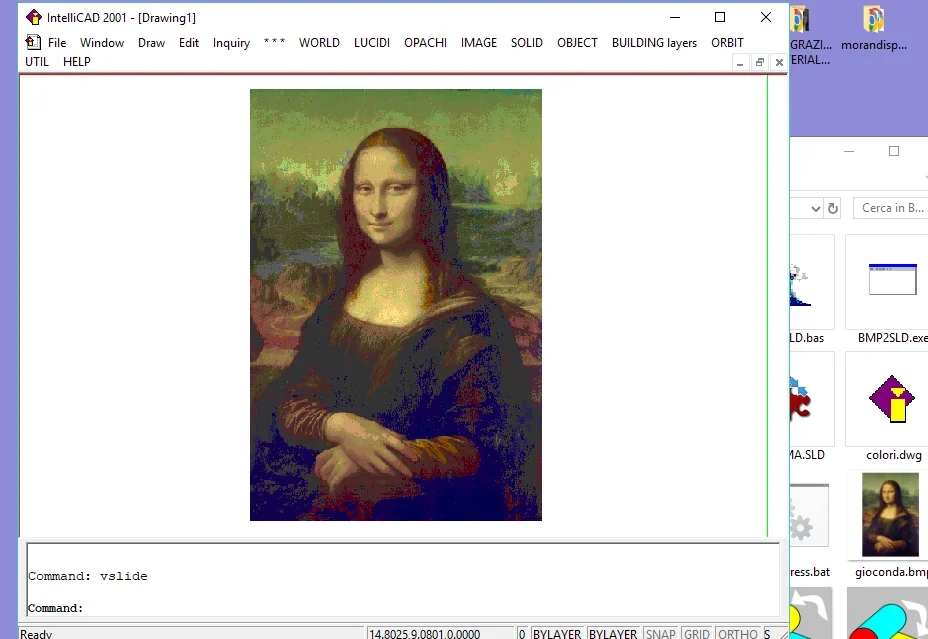
Task: Click the Explorer refresh button
Action: [x=833, y=208]
